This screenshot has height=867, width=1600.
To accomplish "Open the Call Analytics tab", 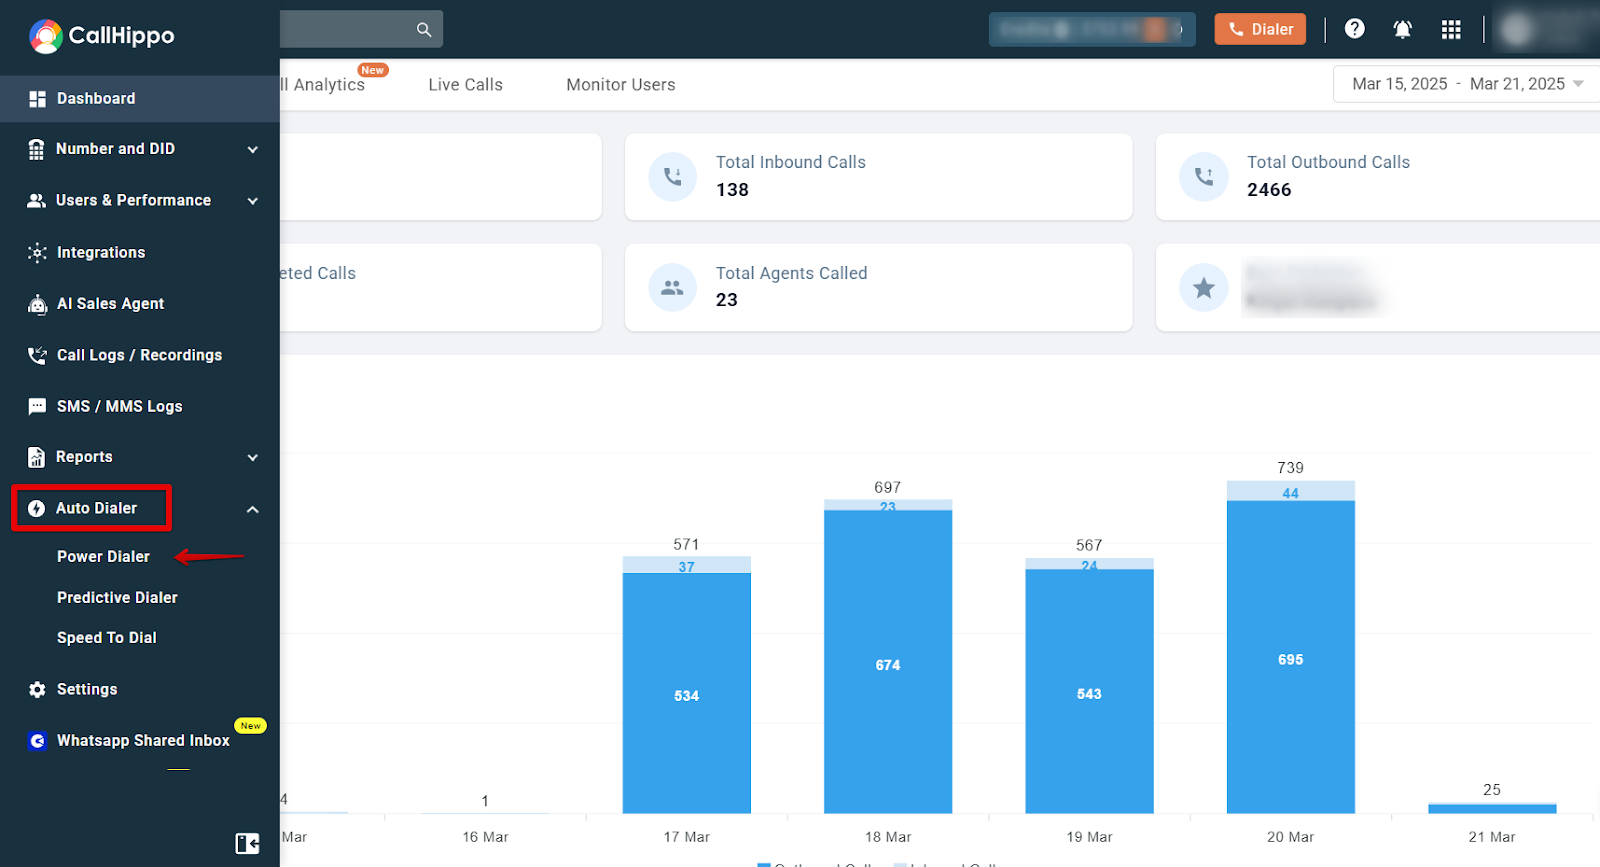I will pos(323,85).
